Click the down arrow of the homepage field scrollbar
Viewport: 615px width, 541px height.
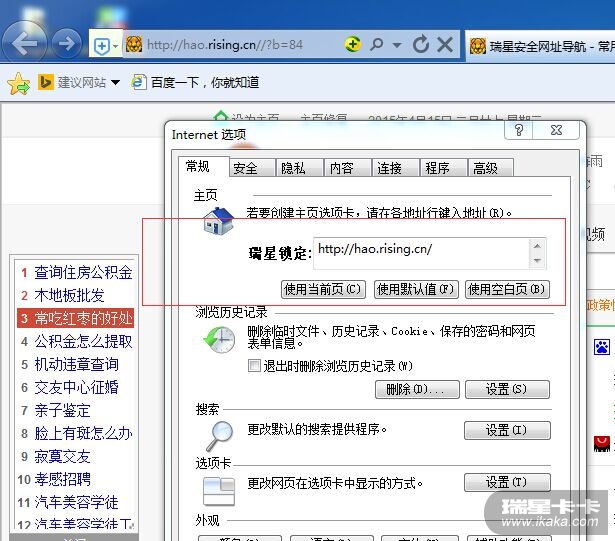[537, 260]
